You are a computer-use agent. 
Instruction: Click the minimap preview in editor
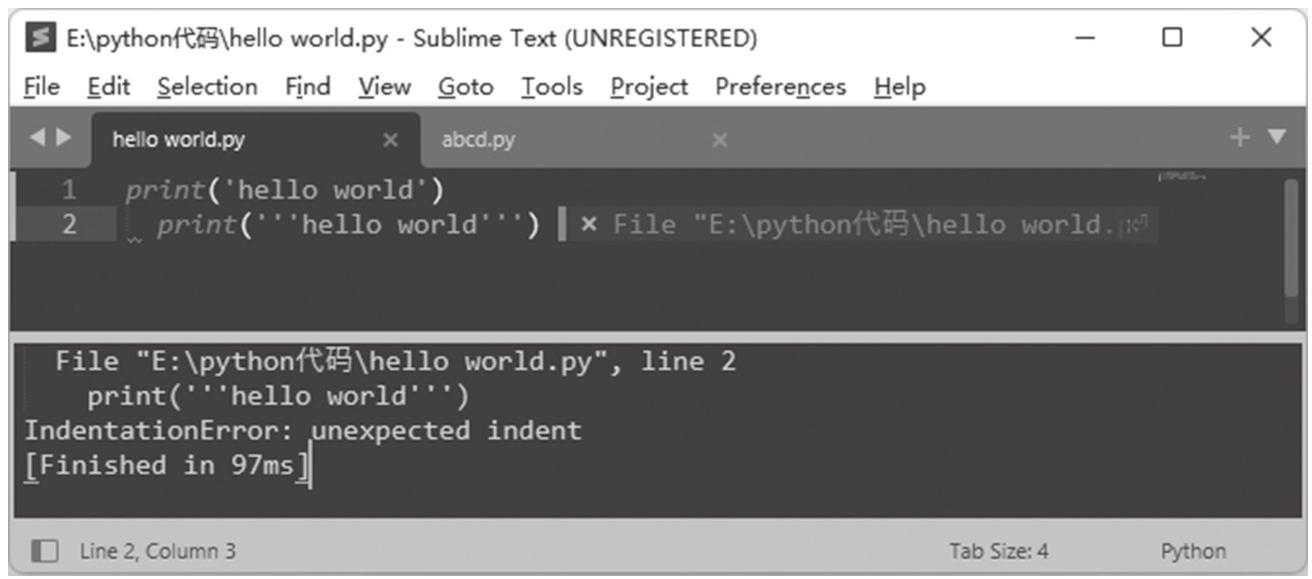coord(1181,177)
